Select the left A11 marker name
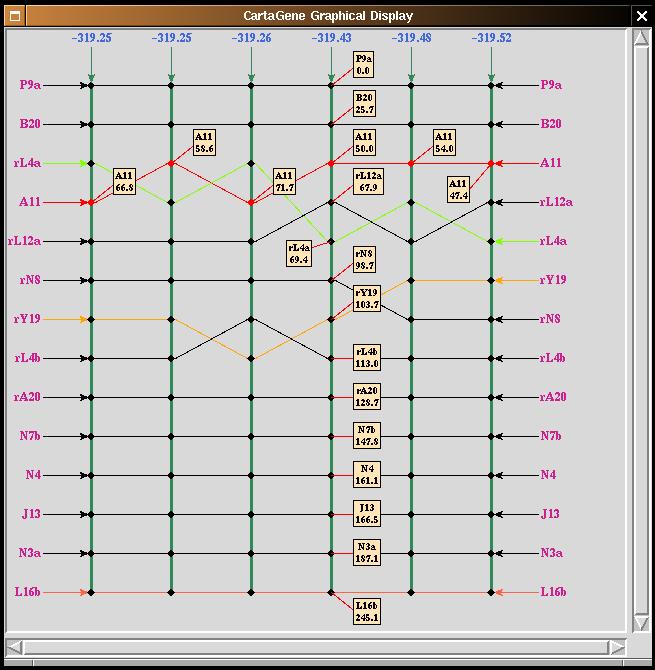 point(30,201)
